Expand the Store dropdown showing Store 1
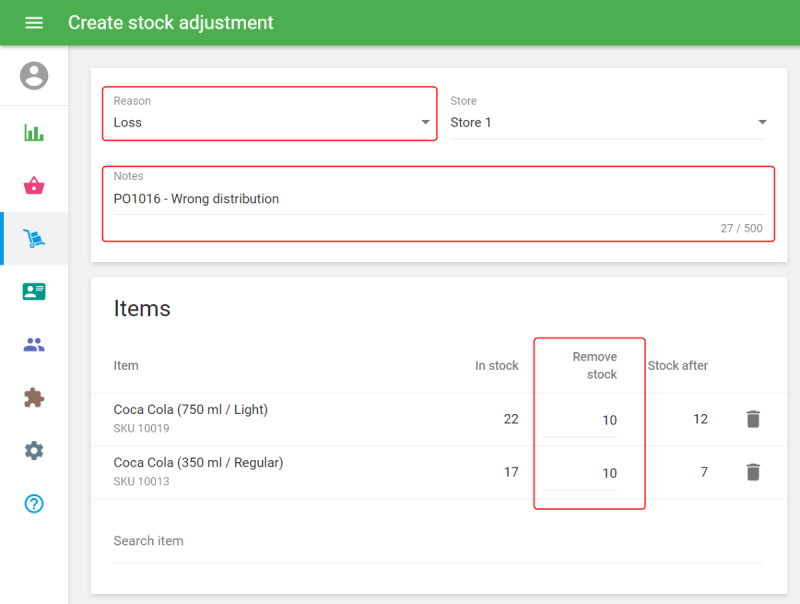Screen dimensions: 800x604 point(608,122)
